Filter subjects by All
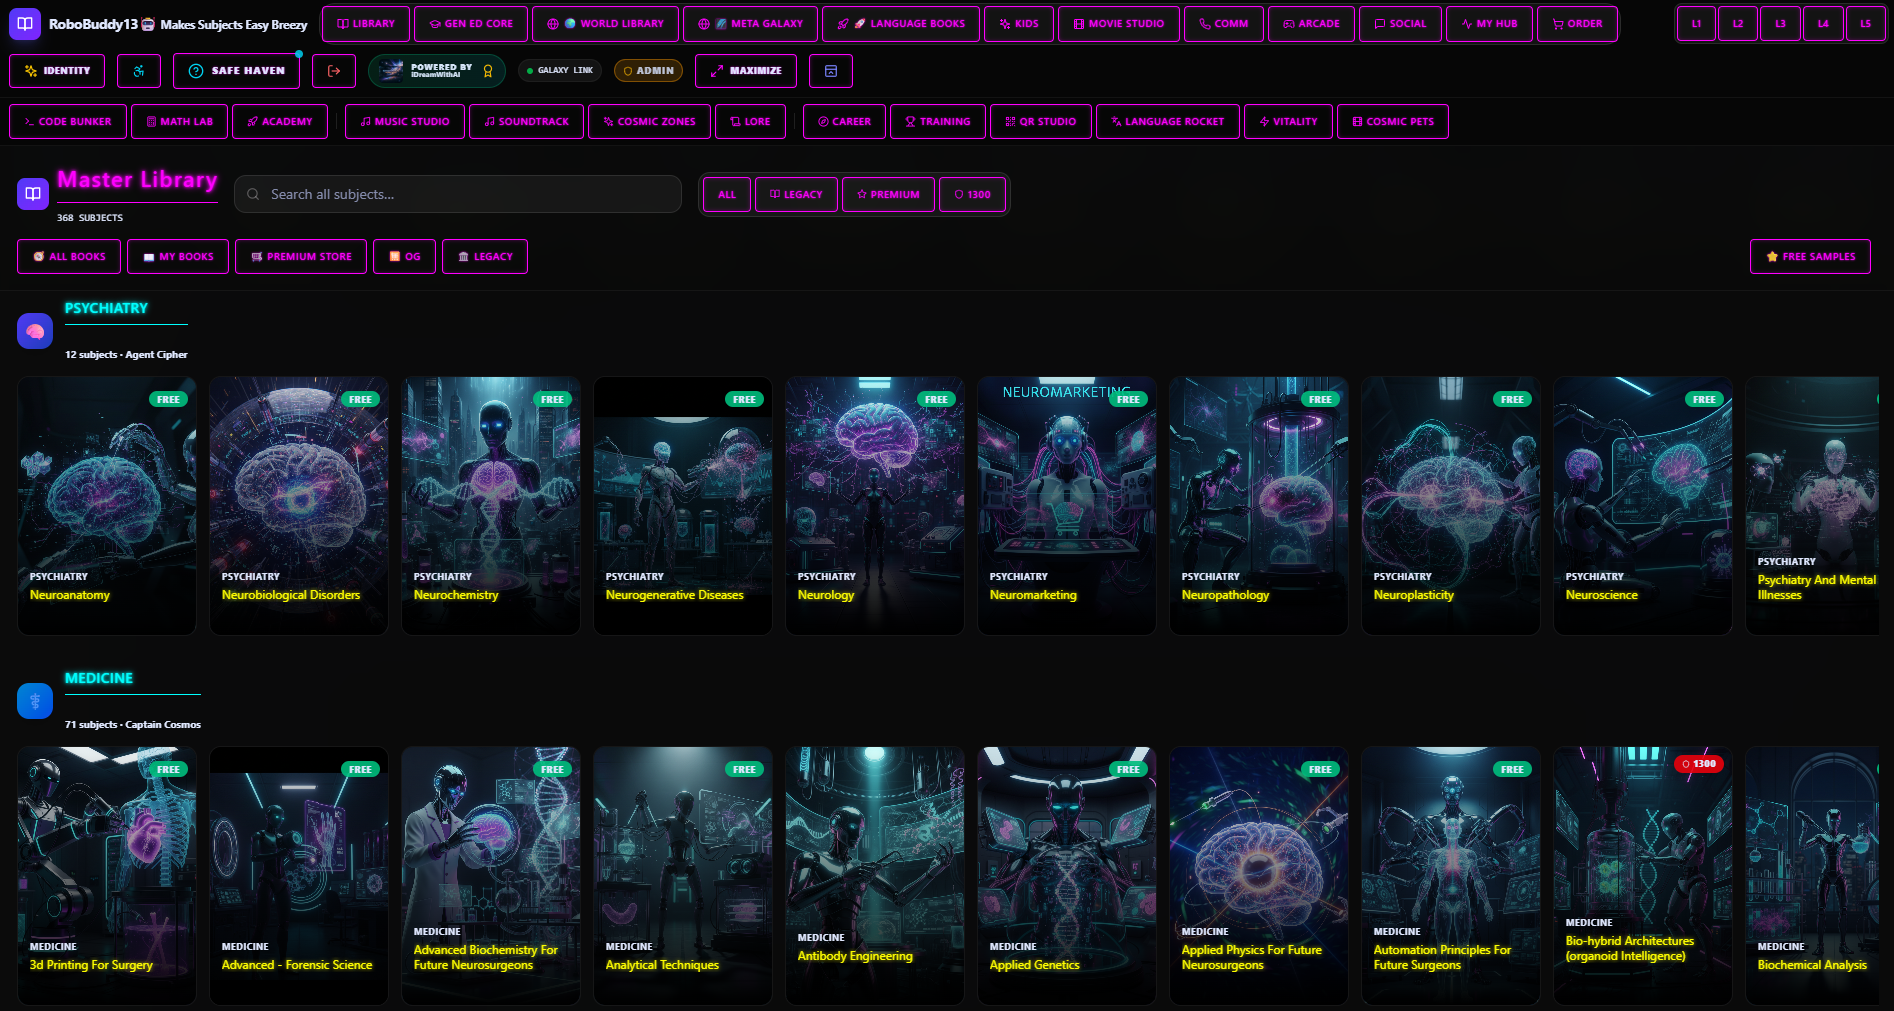This screenshot has height=1011, width=1894. [727, 195]
